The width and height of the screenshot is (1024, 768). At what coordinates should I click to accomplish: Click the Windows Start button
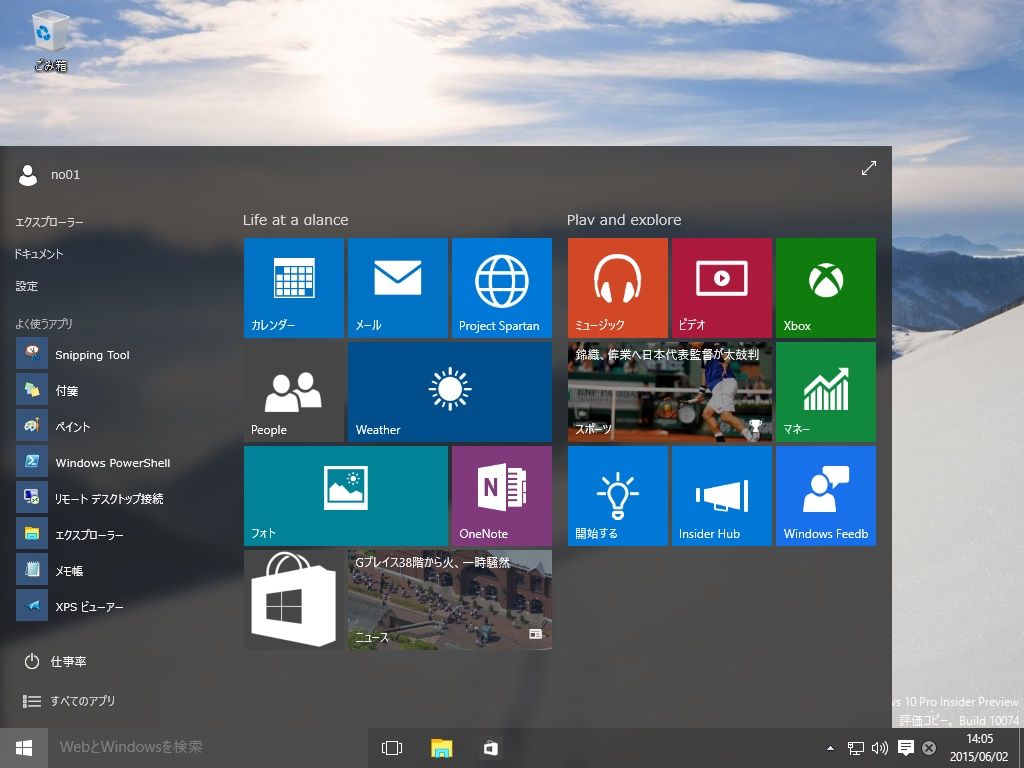[24, 748]
